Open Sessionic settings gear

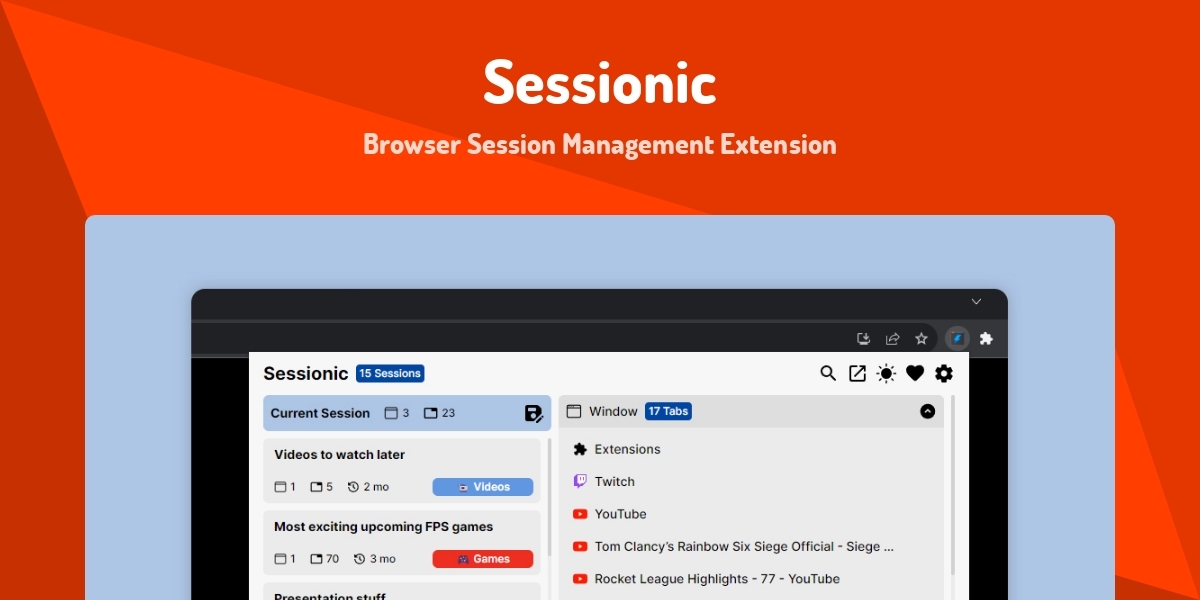point(944,373)
